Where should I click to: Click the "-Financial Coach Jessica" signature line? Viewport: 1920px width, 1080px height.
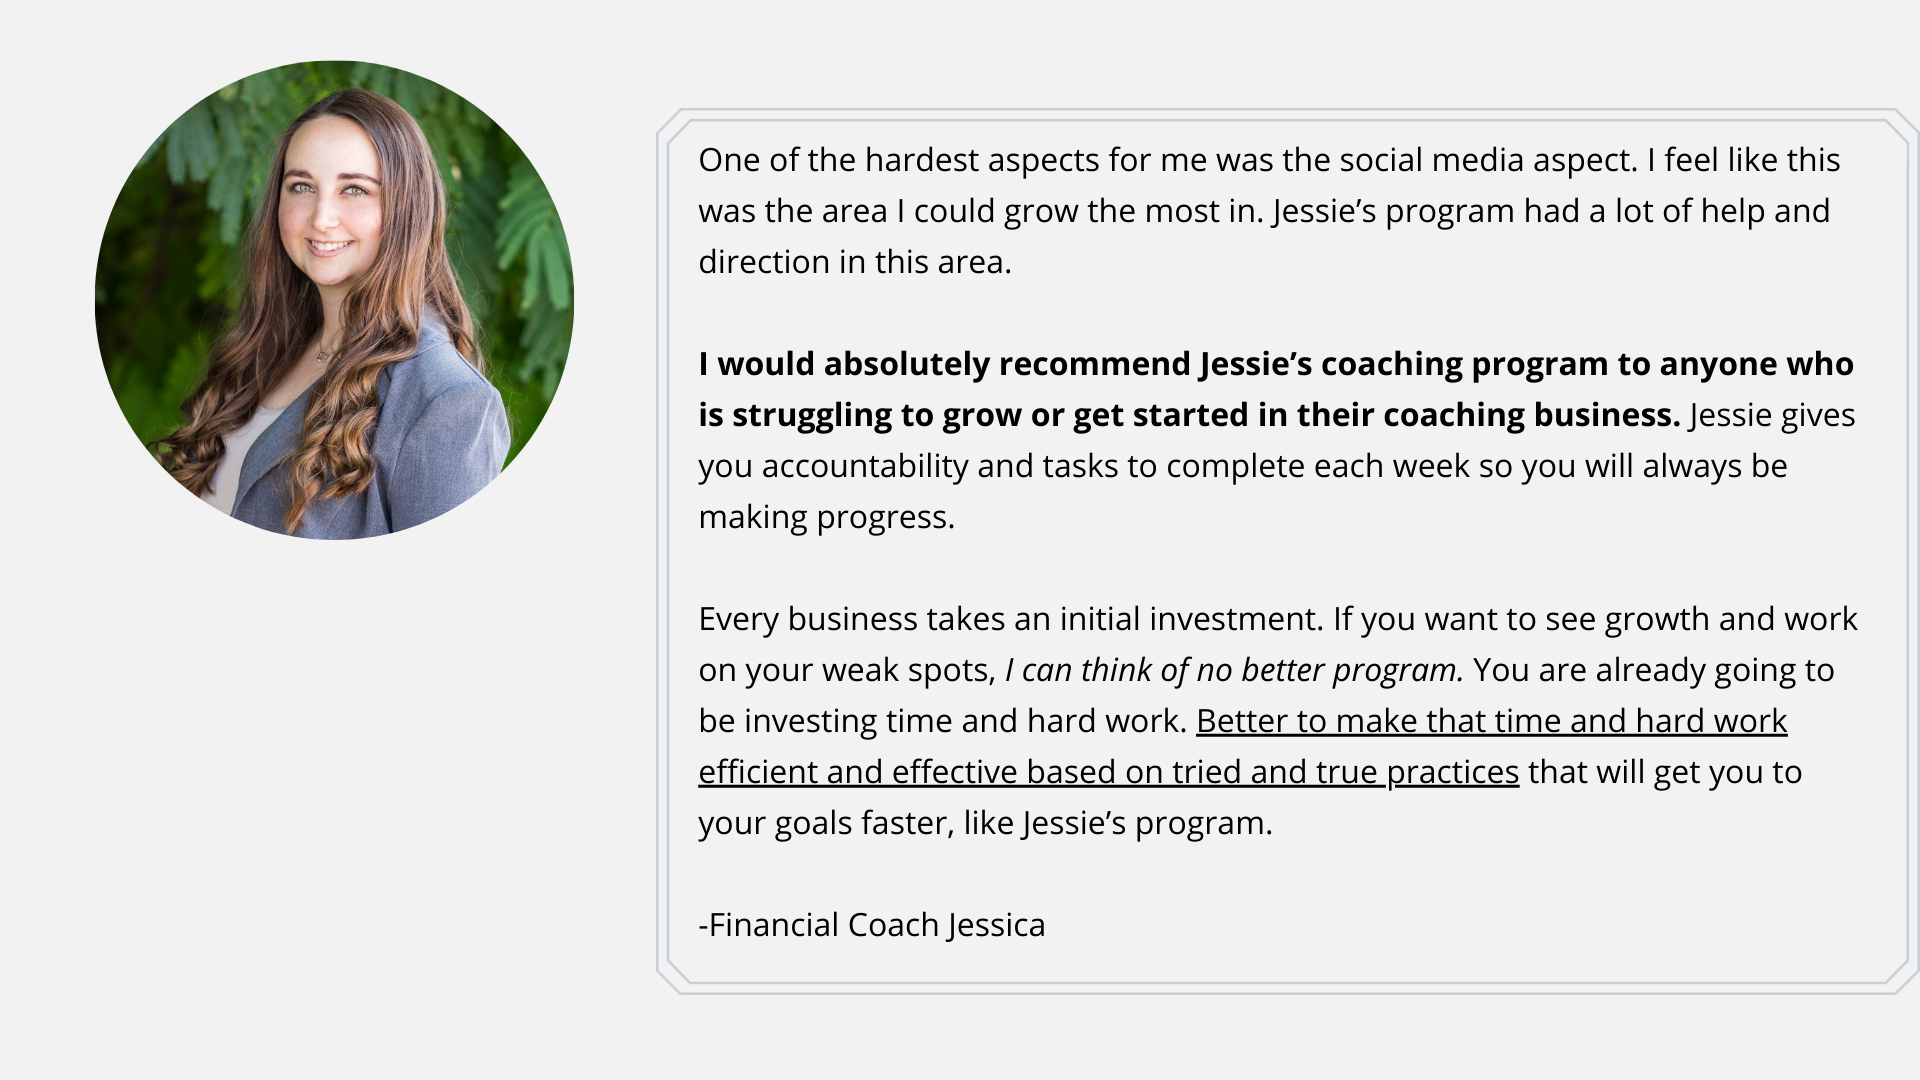pos(871,925)
